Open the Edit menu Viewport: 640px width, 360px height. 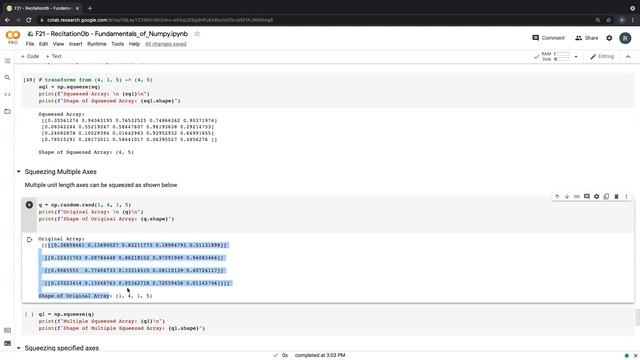[x=43, y=44]
